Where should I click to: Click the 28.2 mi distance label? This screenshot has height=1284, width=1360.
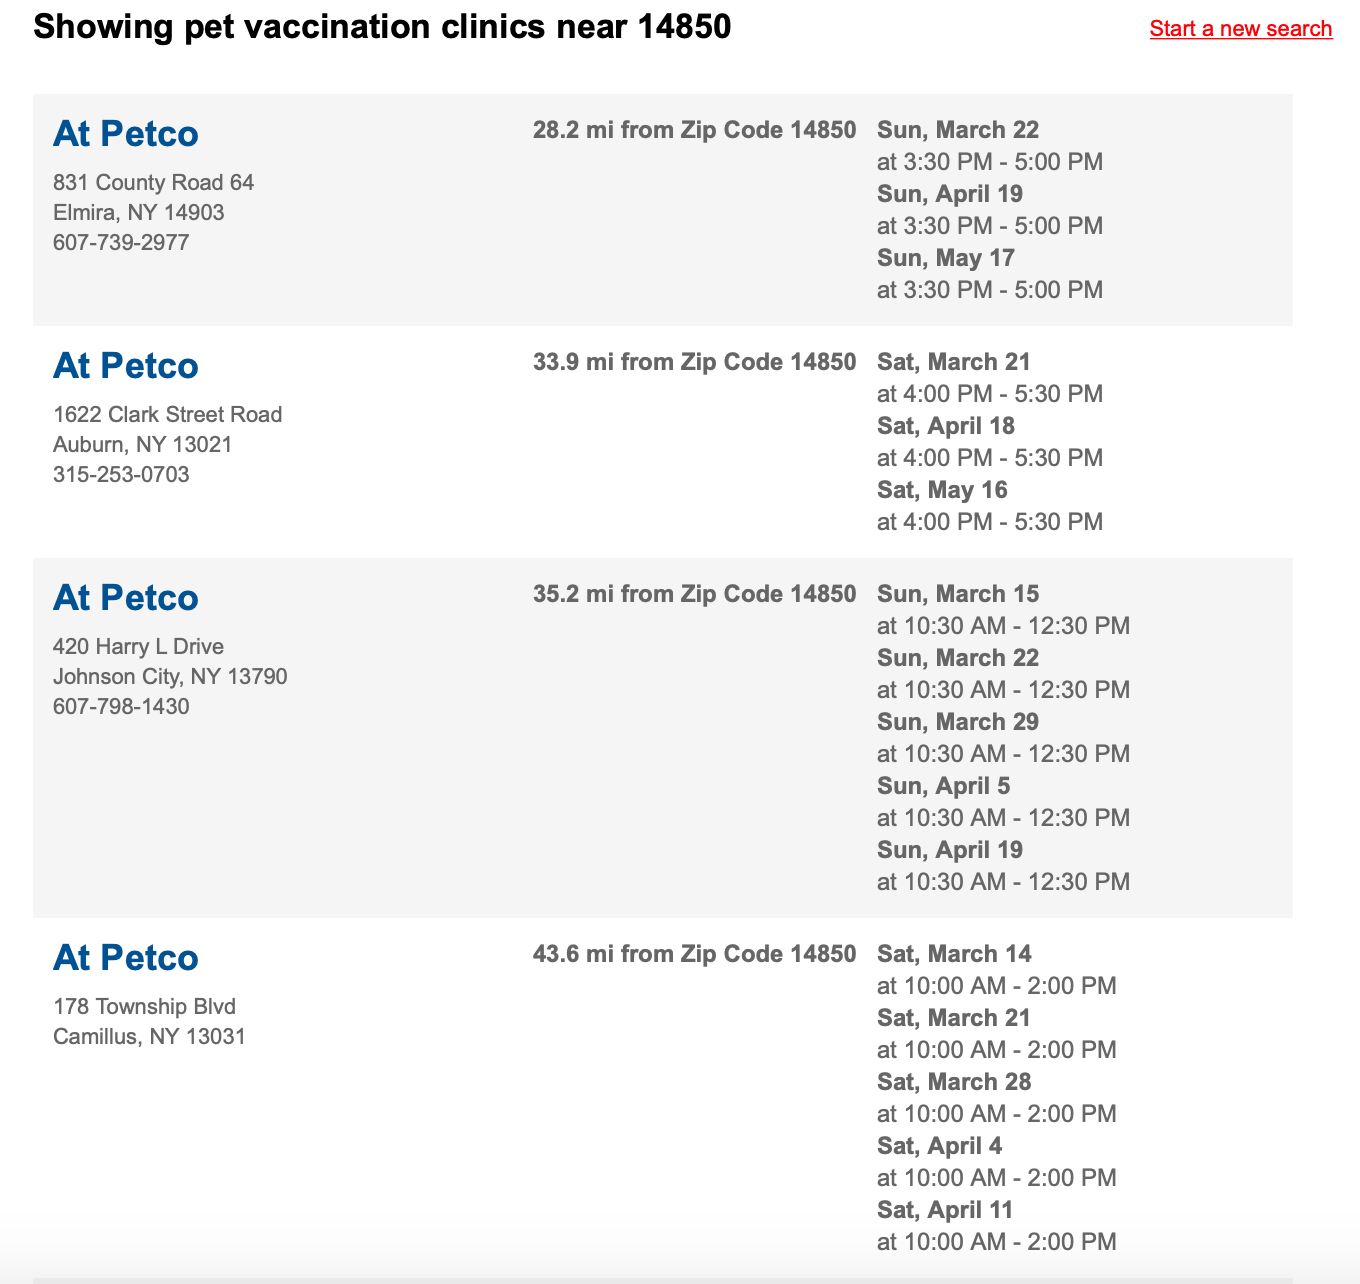pos(694,130)
